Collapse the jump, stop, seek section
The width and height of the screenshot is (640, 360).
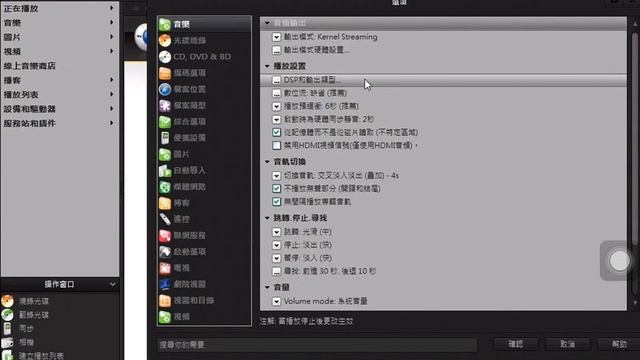[267, 218]
